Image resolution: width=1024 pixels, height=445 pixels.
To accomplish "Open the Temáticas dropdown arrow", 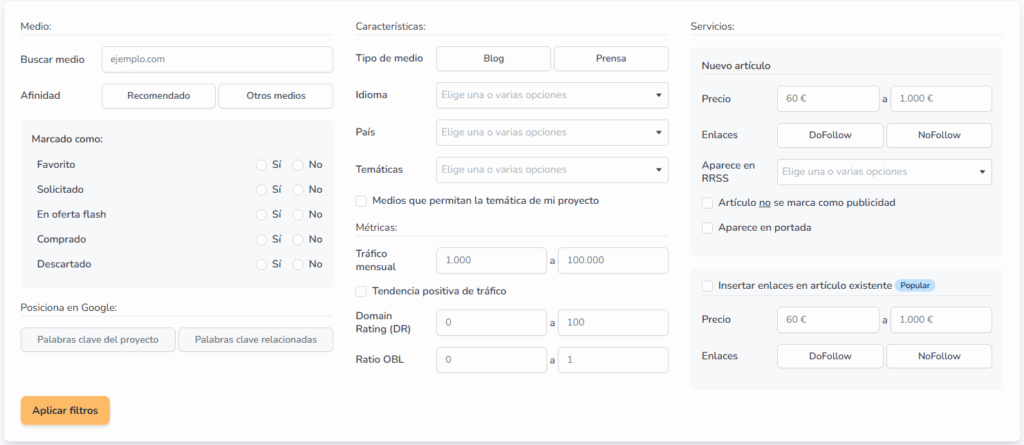I will click(x=657, y=170).
